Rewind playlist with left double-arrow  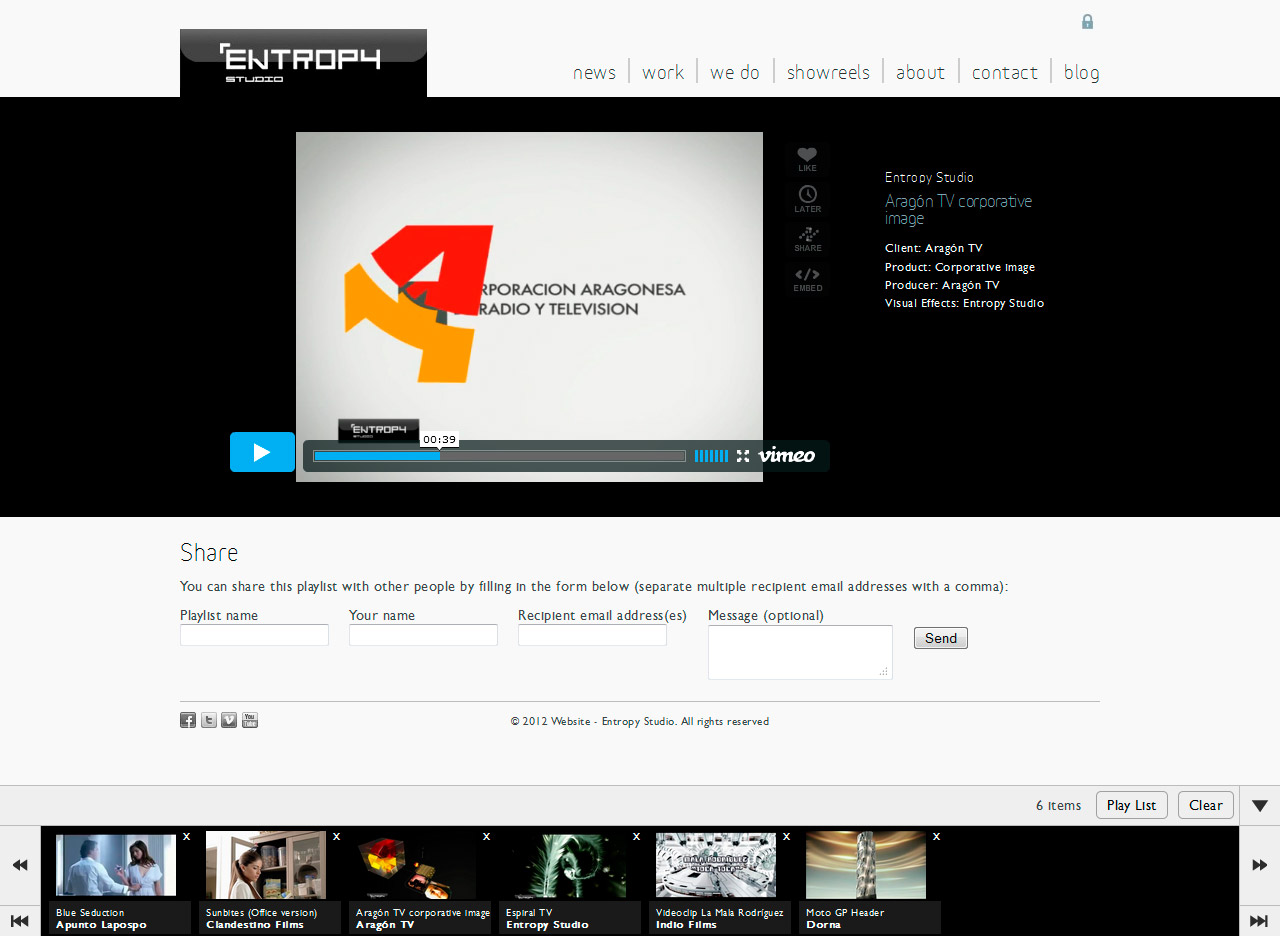coord(20,865)
